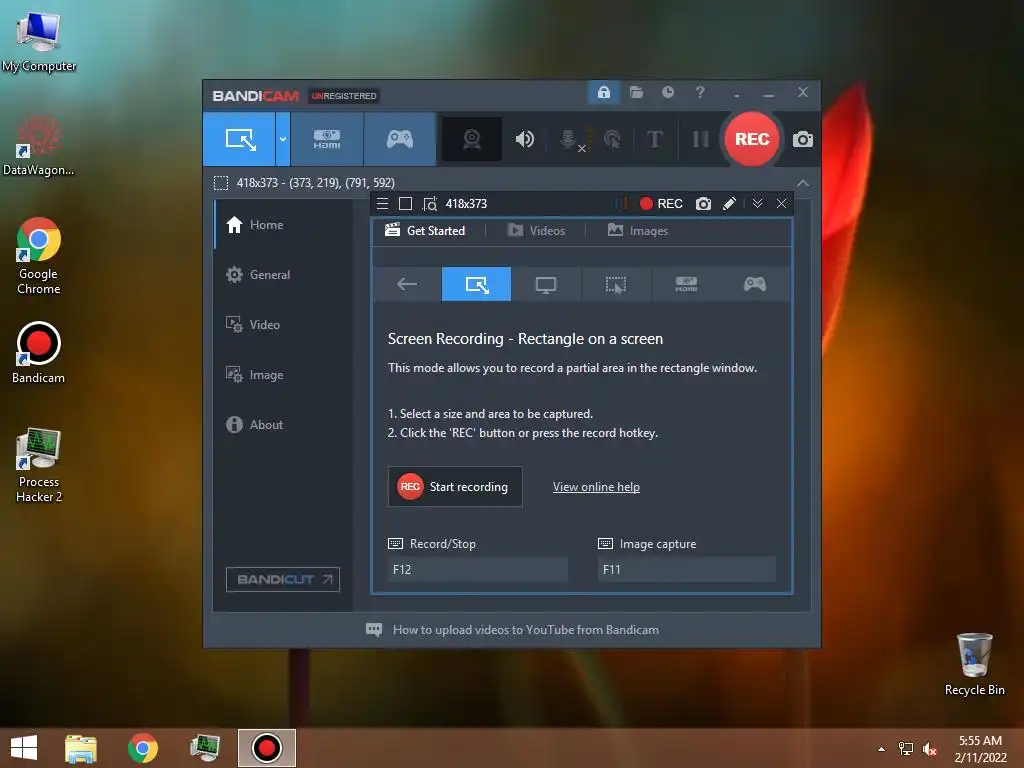Open File Explorer from the taskbar

coord(81,748)
